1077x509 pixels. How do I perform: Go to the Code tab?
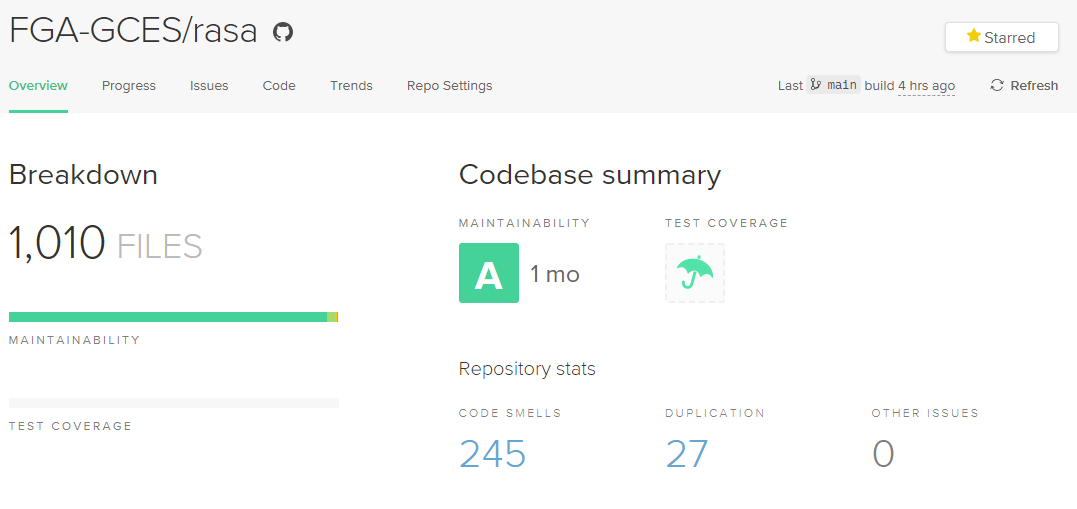(x=279, y=86)
